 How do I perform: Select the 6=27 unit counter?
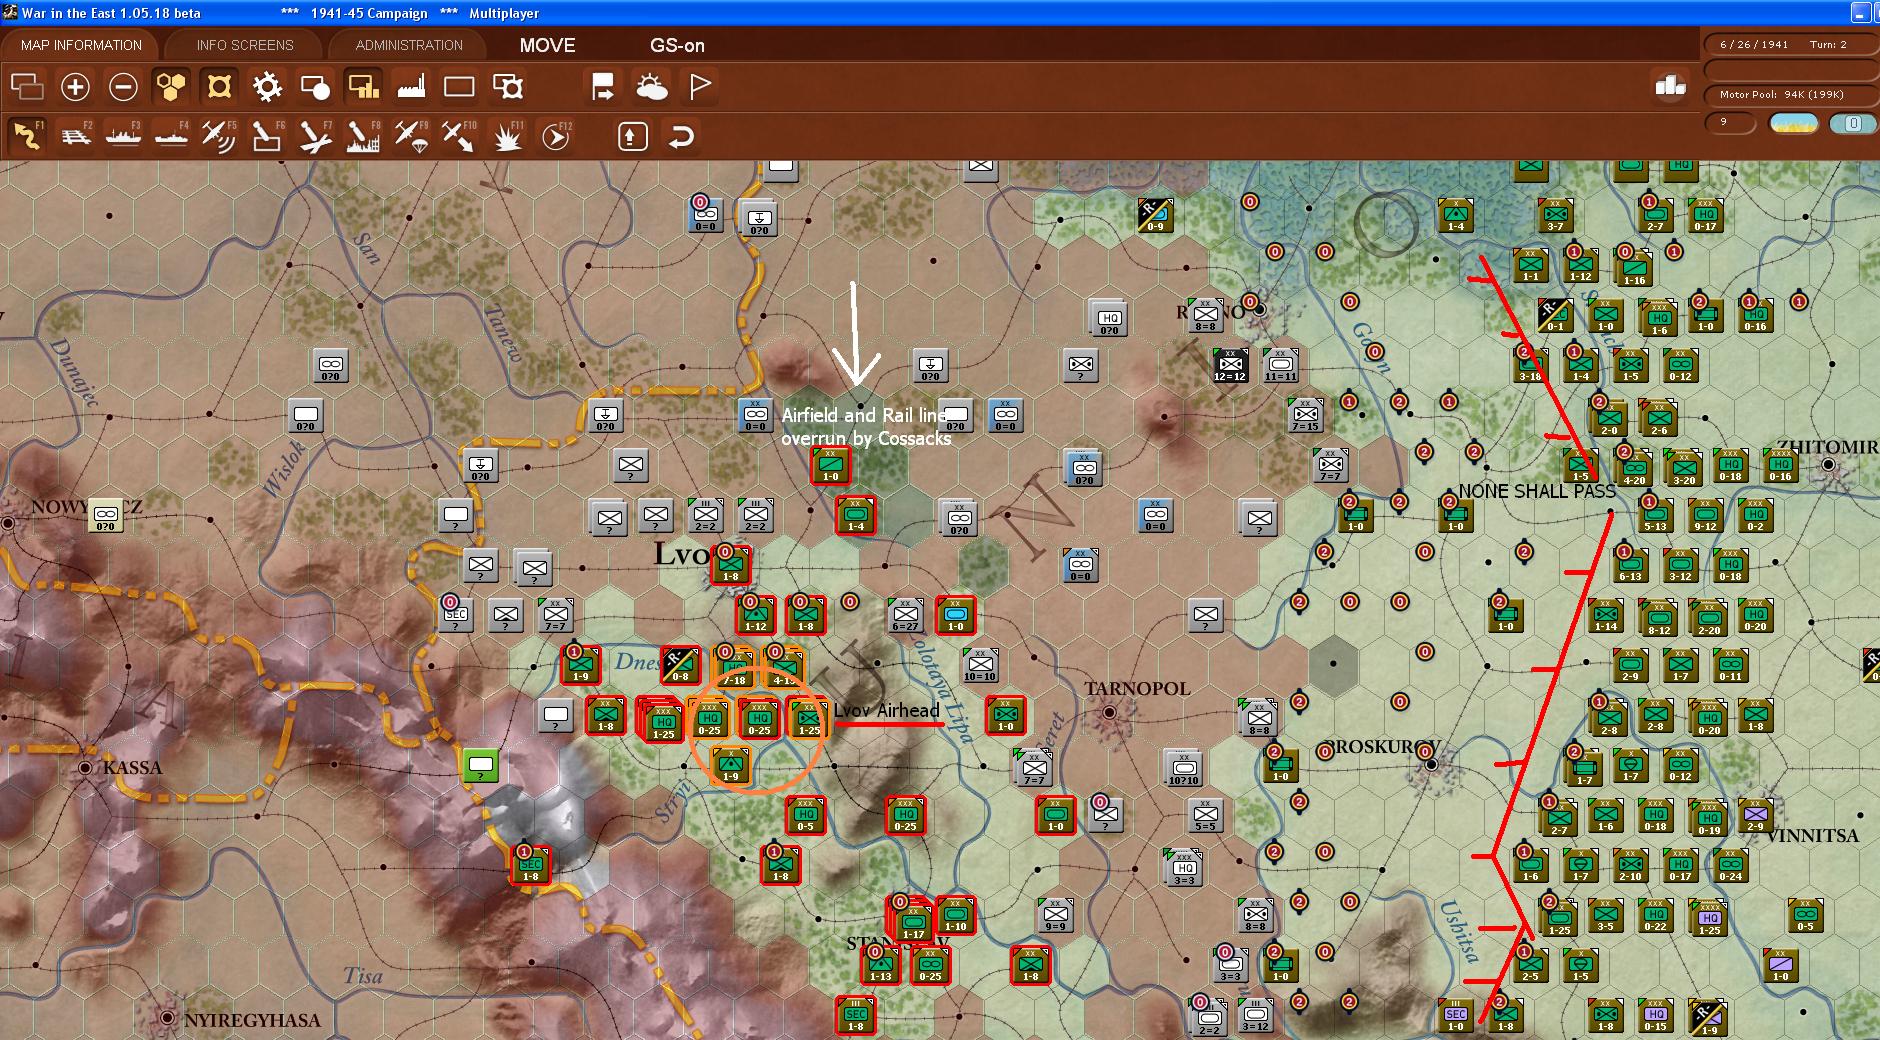click(905, 615)
